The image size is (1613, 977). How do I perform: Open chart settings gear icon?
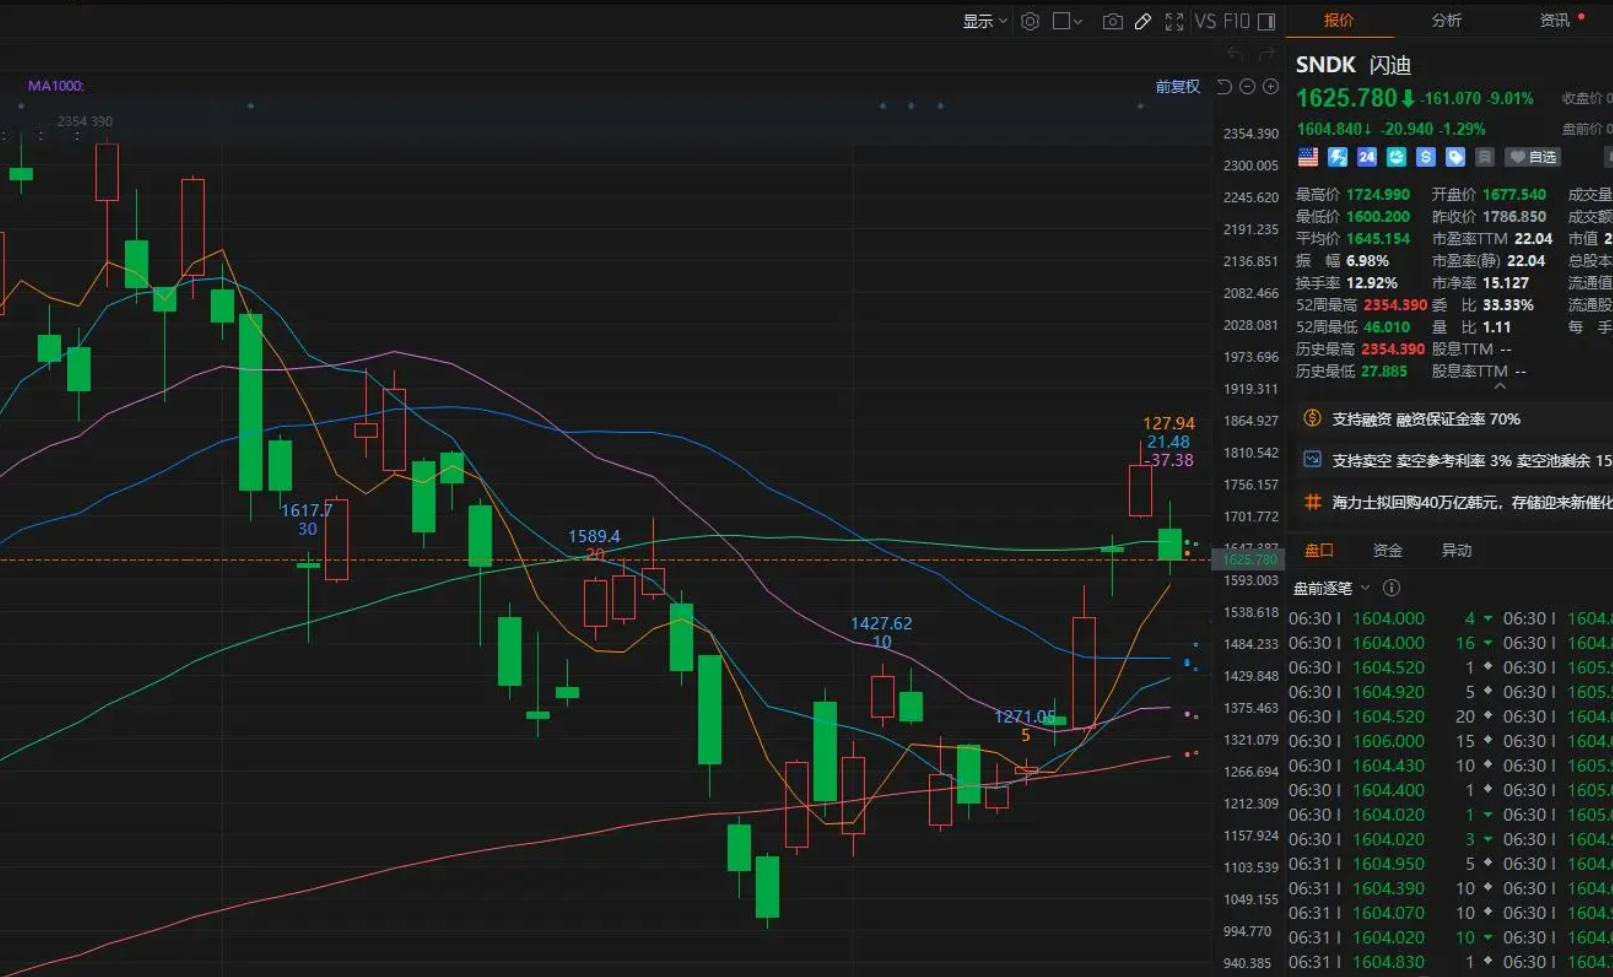[x=1030, y=21]
